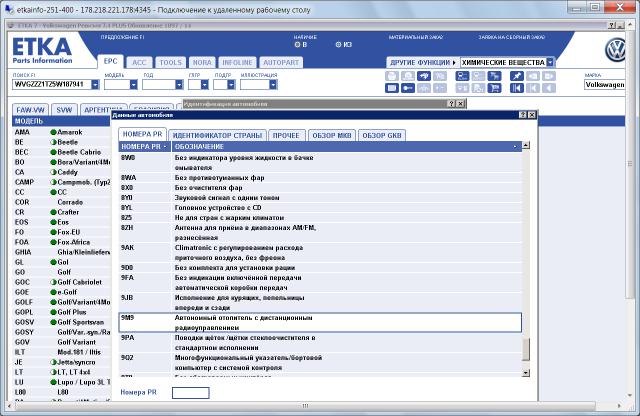Click the Номера PR input field
The height and width of the screenshot is (416, 640).
pyautogui.click(x=191, y=393)
